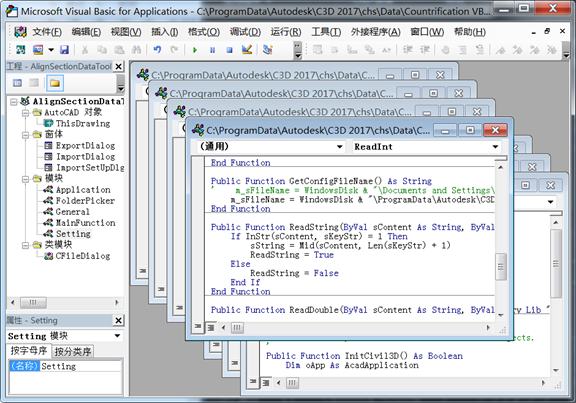Open the 视图(V) menu
The image size is (576, 403).
[126, 32]
